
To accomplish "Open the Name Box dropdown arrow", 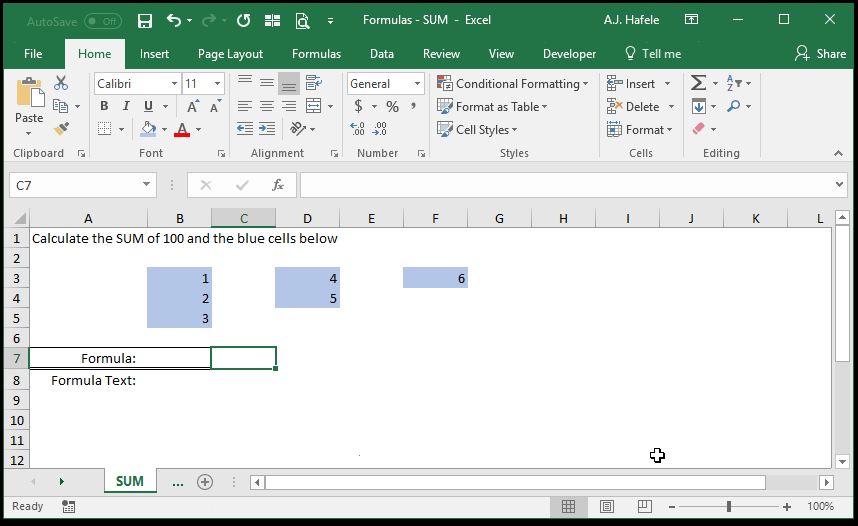I will (146, 184).
